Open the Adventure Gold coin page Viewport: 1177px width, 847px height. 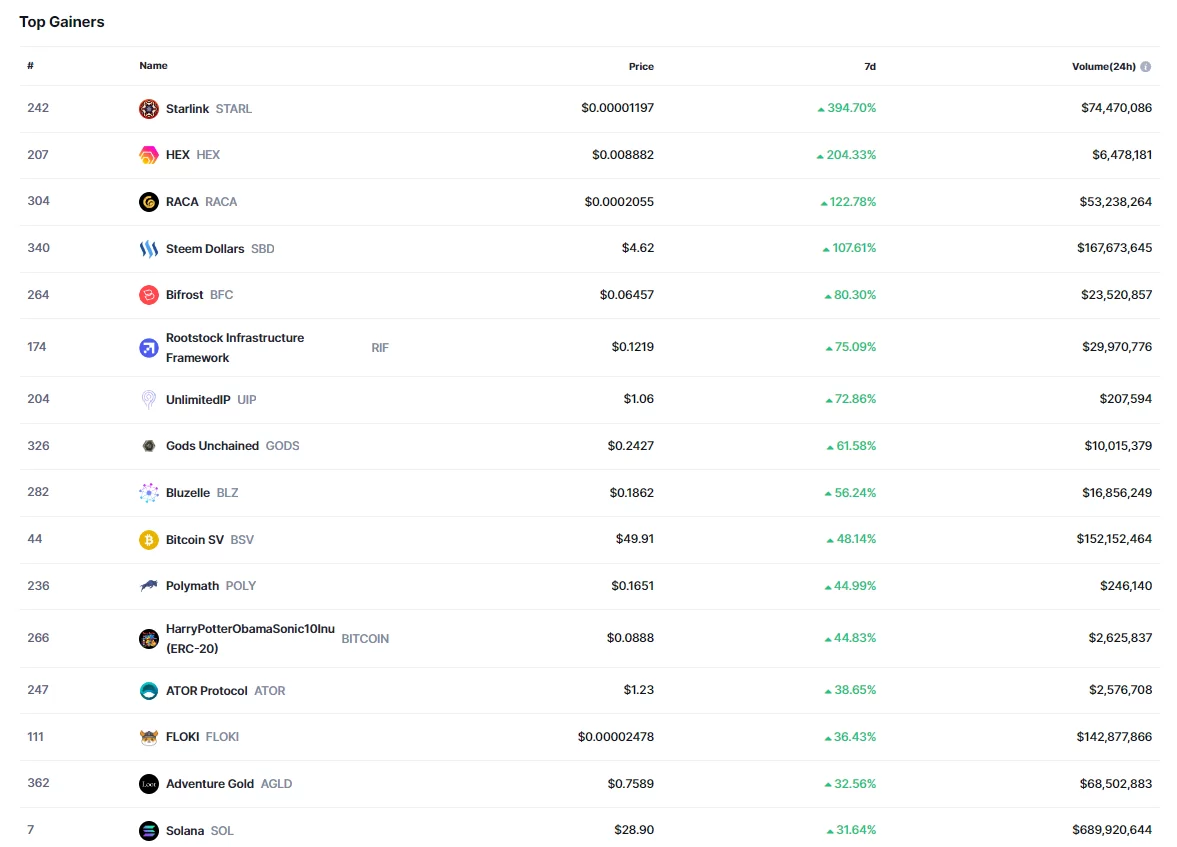click(x=210, y=784)
